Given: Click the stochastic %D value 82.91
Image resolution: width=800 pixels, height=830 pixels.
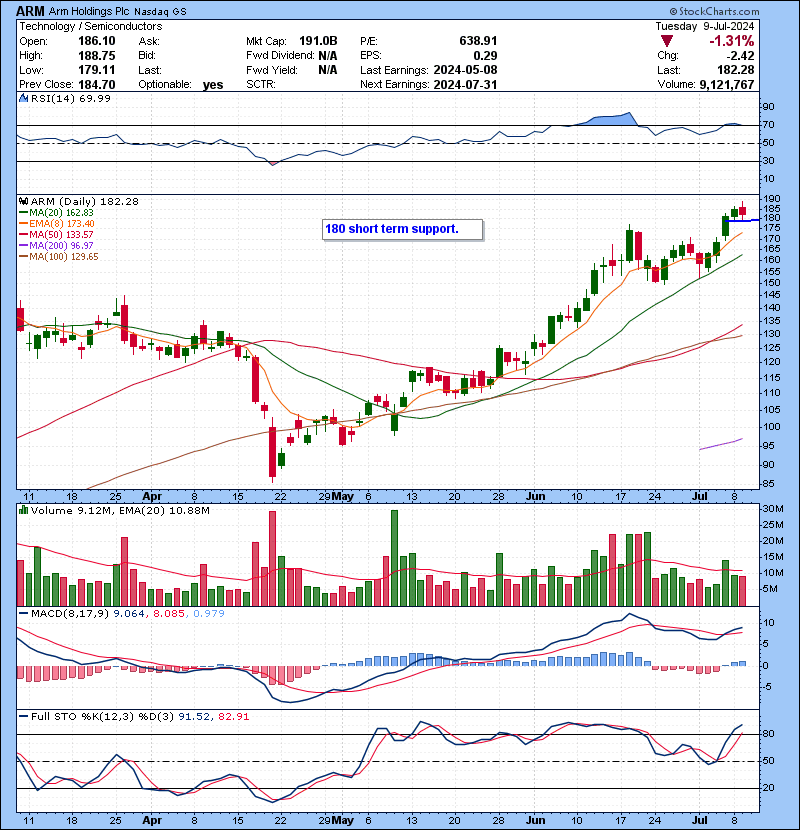Looking at the screenshot, I should click(x=233, y=716).
